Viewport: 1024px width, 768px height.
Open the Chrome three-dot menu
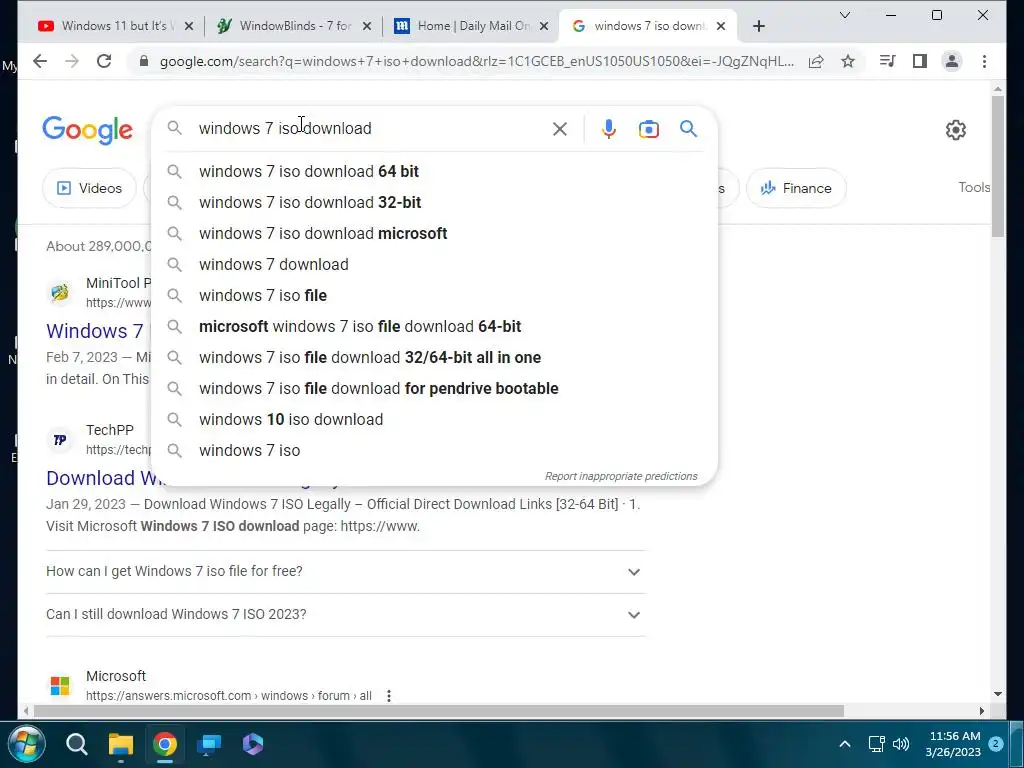pyautogui.click(x=984, y=61)
